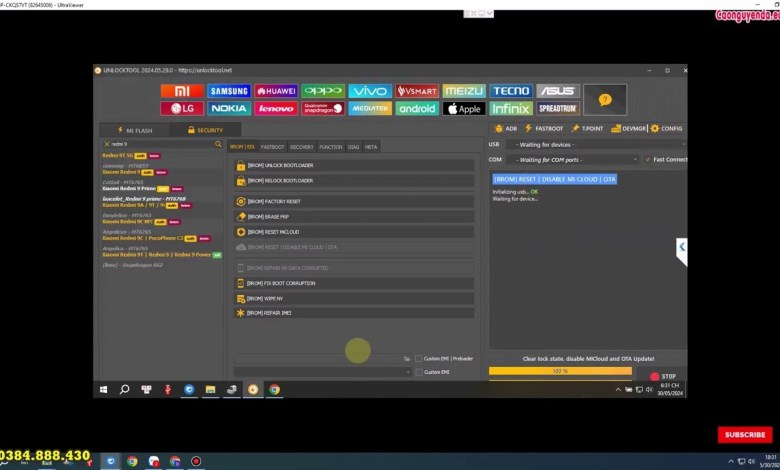Screen dimensions: 780x470
Task: Open the UltraViewer top toolbar dropdown arrow
Action: 490,13
